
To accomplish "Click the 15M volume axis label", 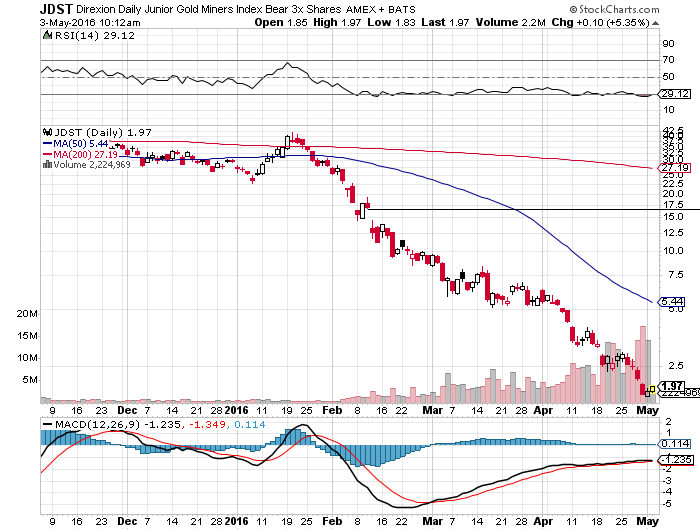I will [x=27, y=335].
